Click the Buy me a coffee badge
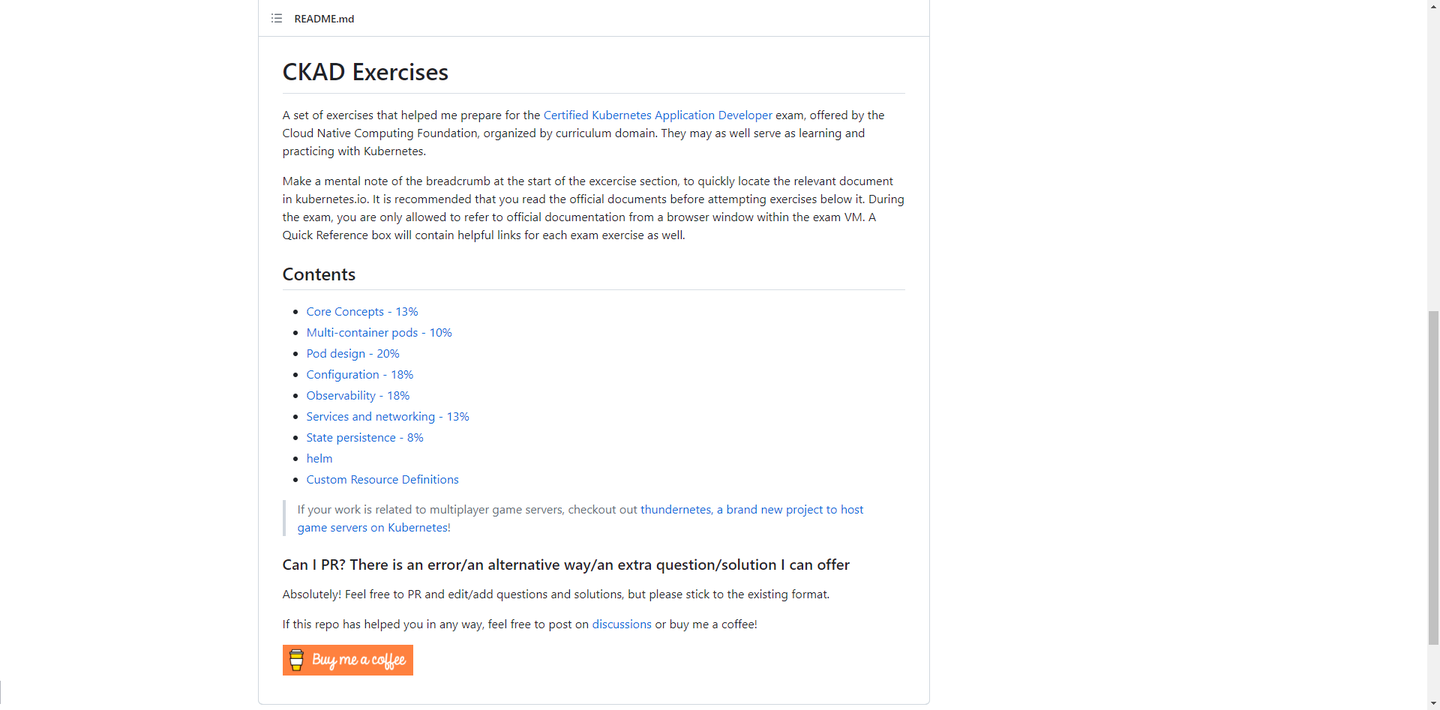Screen dimensions: 1440x710 348,660
